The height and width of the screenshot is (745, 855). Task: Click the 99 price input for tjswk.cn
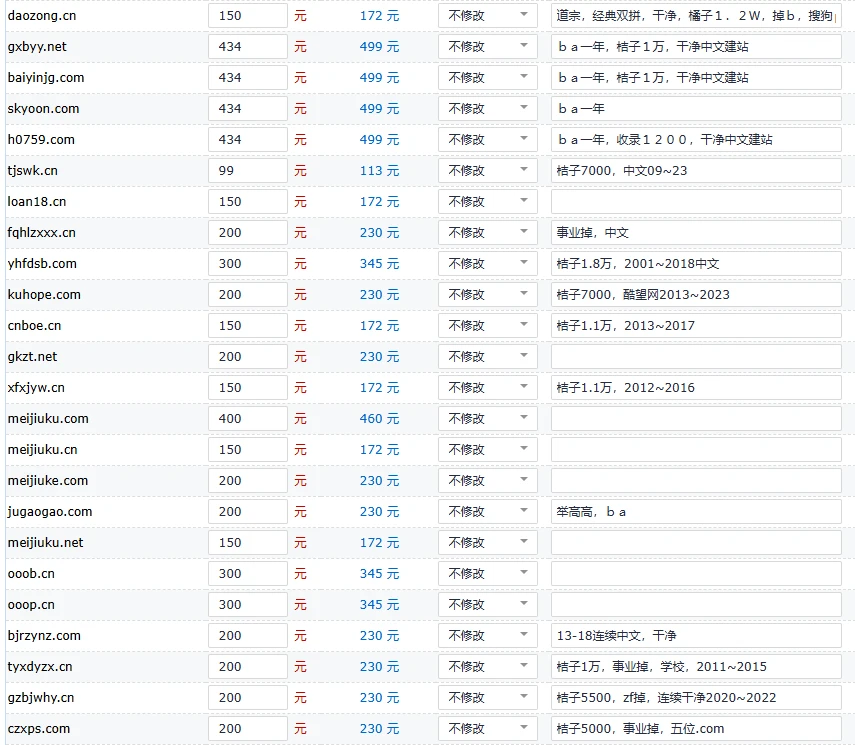coord(247,170)
